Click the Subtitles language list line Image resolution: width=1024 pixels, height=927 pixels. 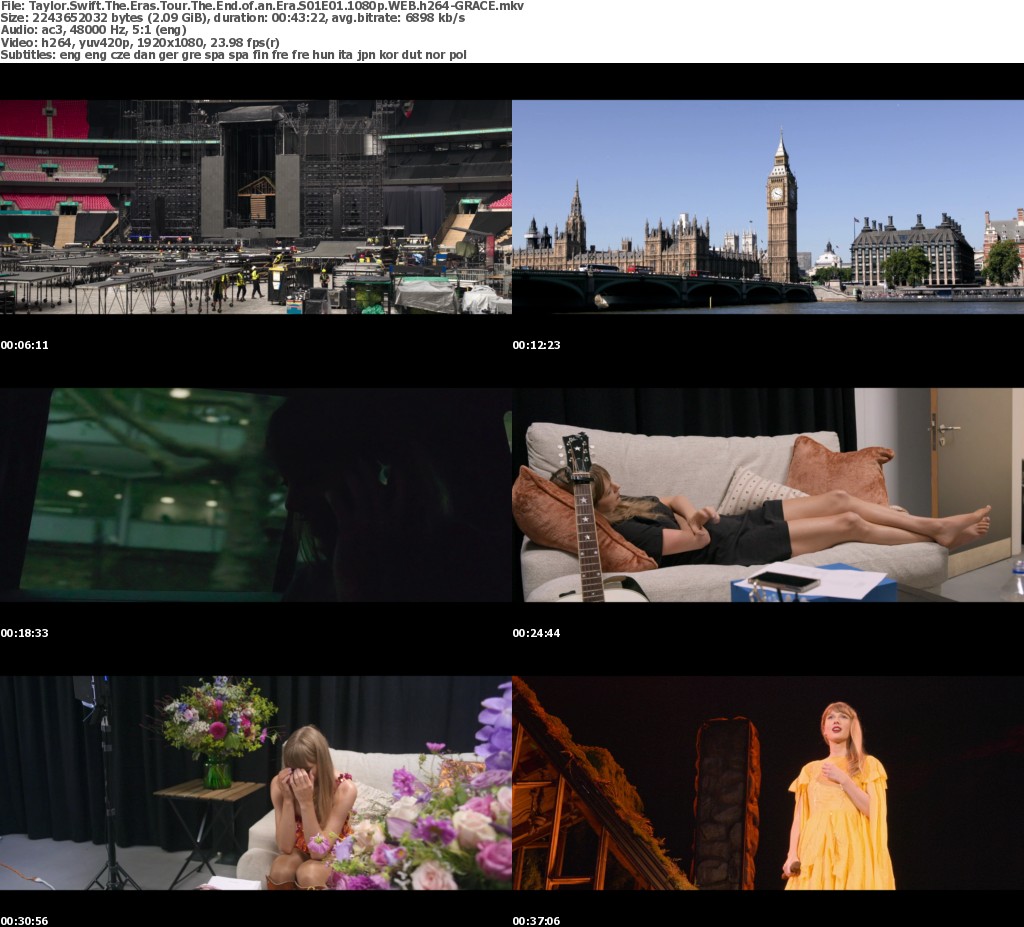coord(233,54)
